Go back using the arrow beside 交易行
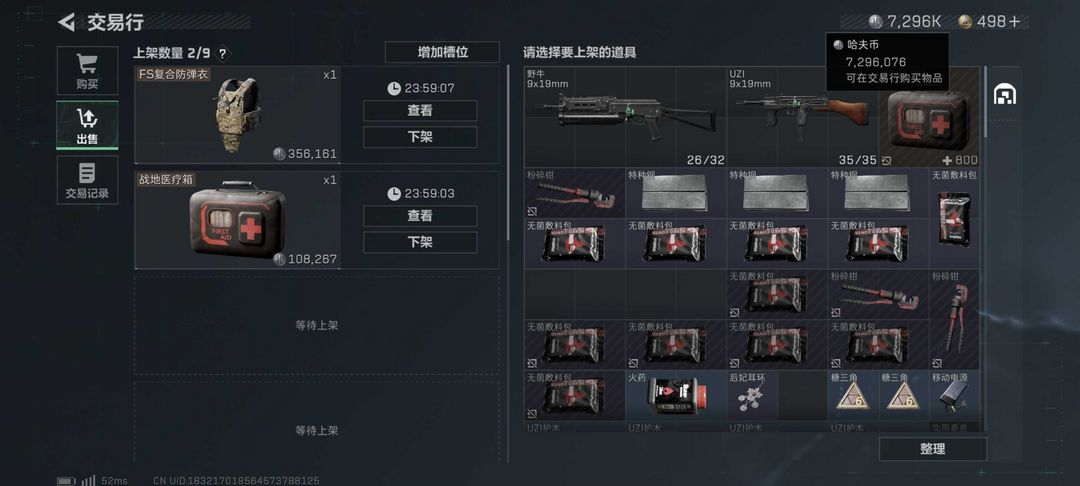 pyautogui.click(x=67, y=22)
